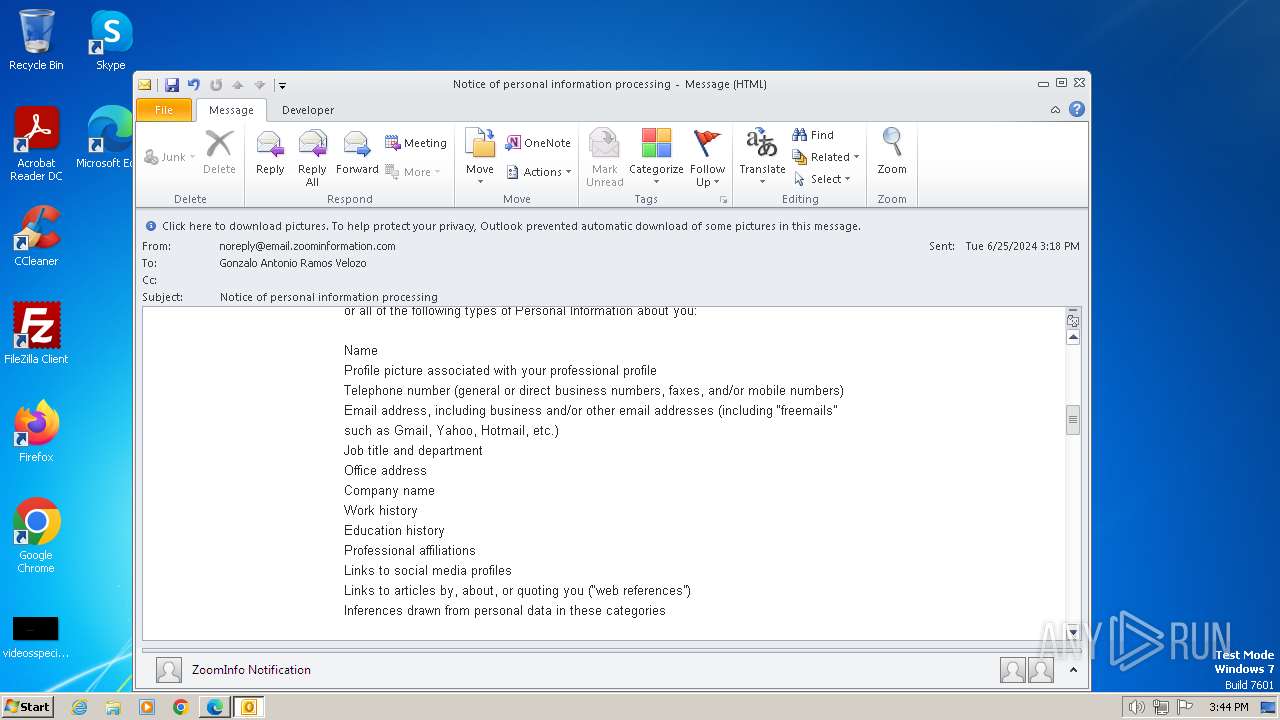
Task: Forward this email message
Action: 357,156
